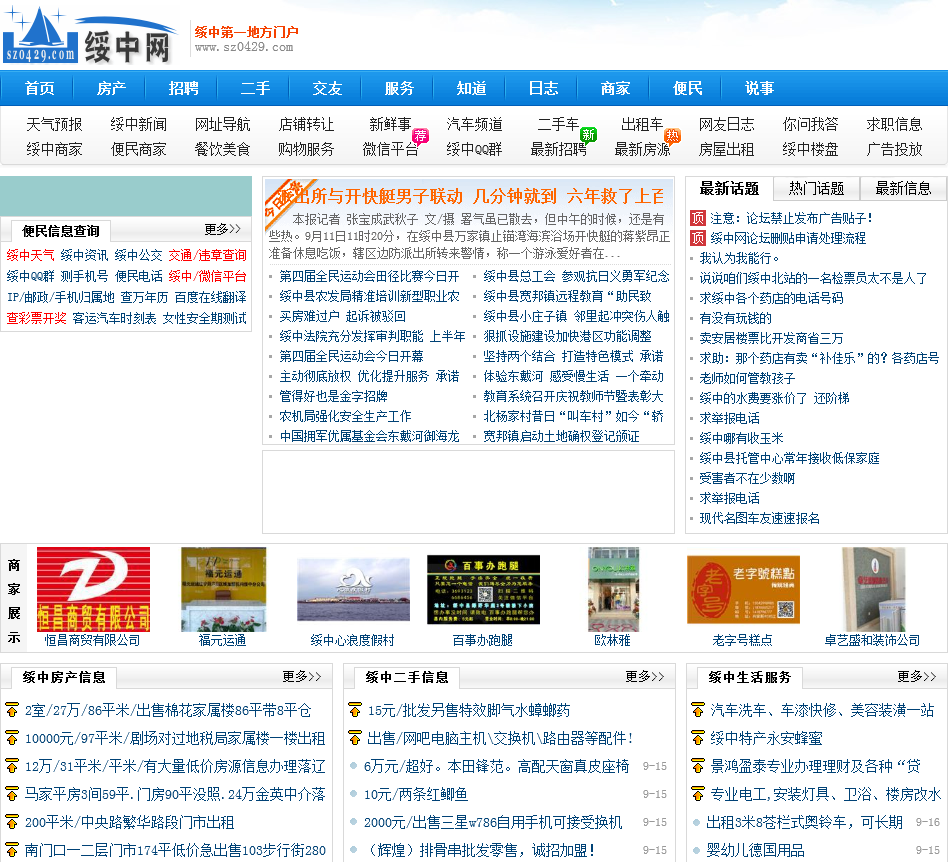Go to 首页 in main navigation
Image resolution: width=948 pixels, height=862 pixels.
pyautogui.click(x=40, y=88)
